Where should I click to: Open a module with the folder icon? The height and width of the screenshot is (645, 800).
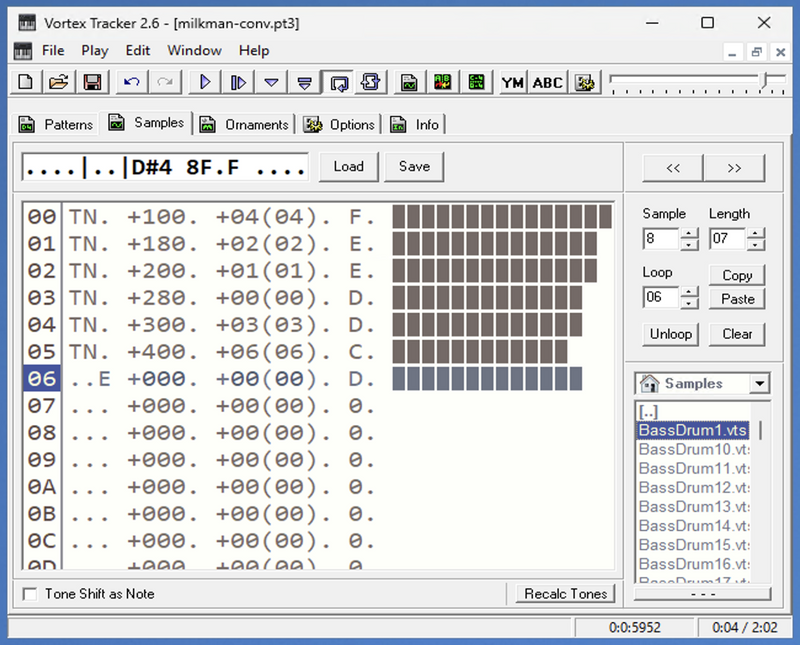point(59,82)
